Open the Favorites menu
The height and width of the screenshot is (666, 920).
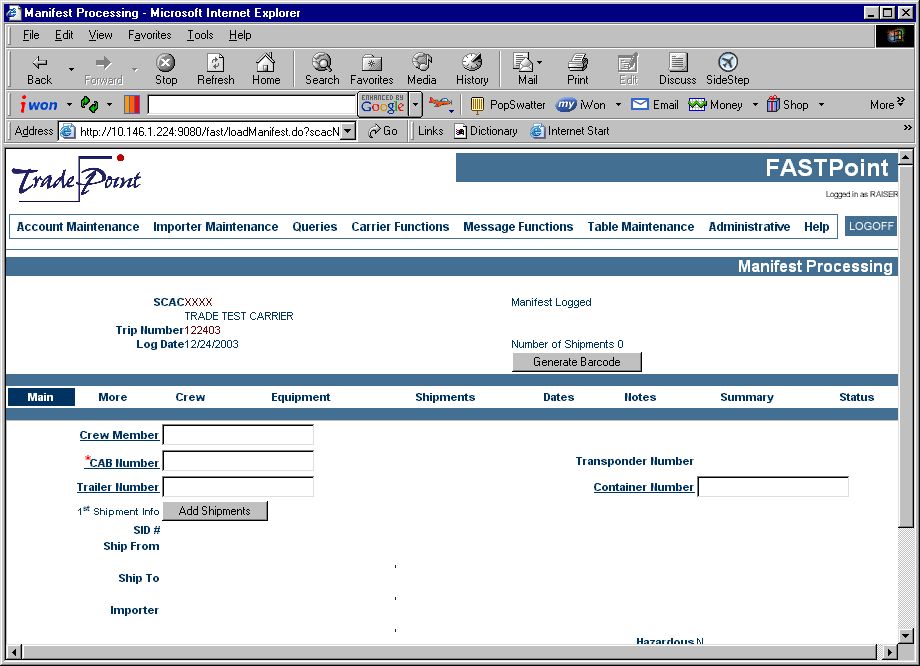(x=150, y=35)
